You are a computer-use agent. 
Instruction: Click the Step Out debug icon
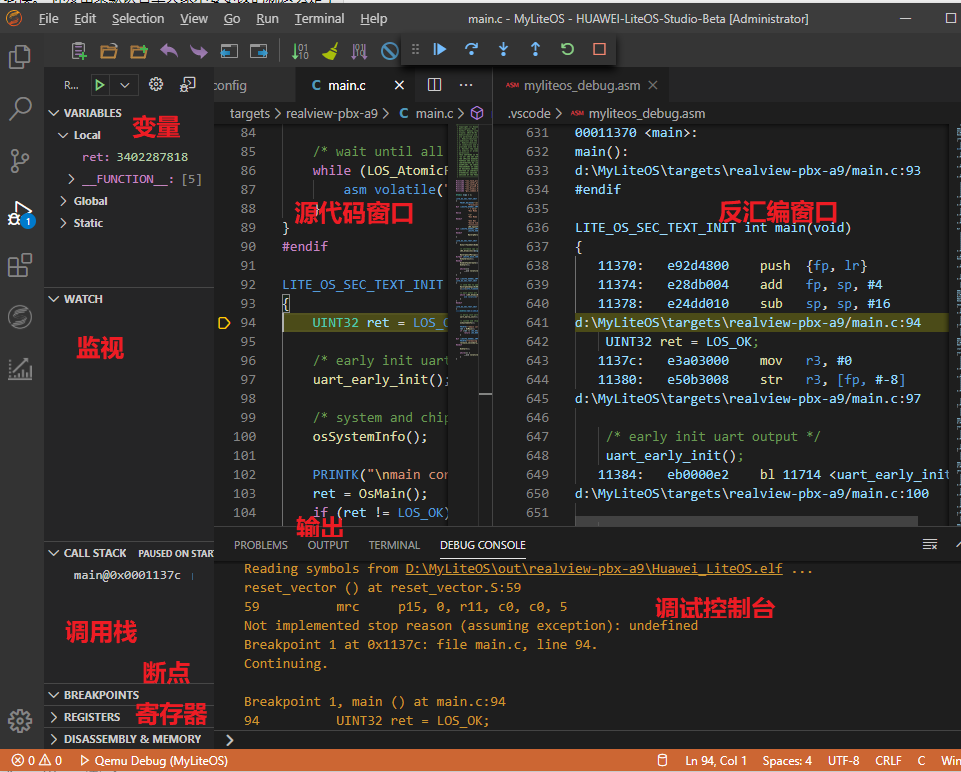coord(535,49)
